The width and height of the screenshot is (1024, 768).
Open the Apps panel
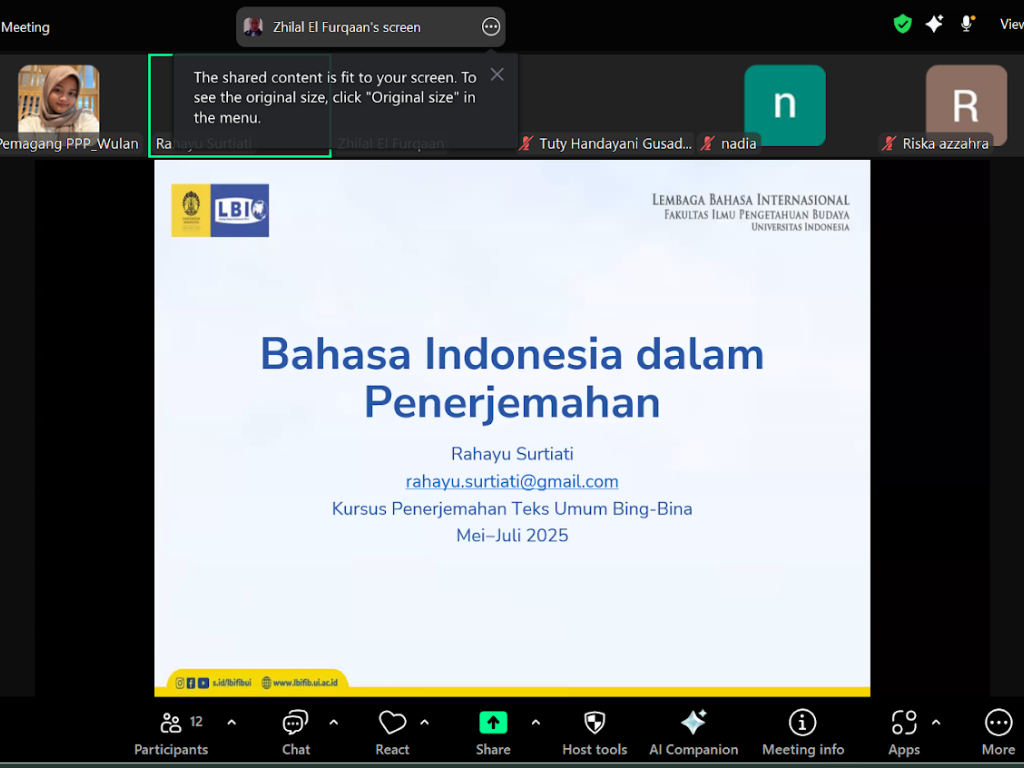(x=904, y=733)
